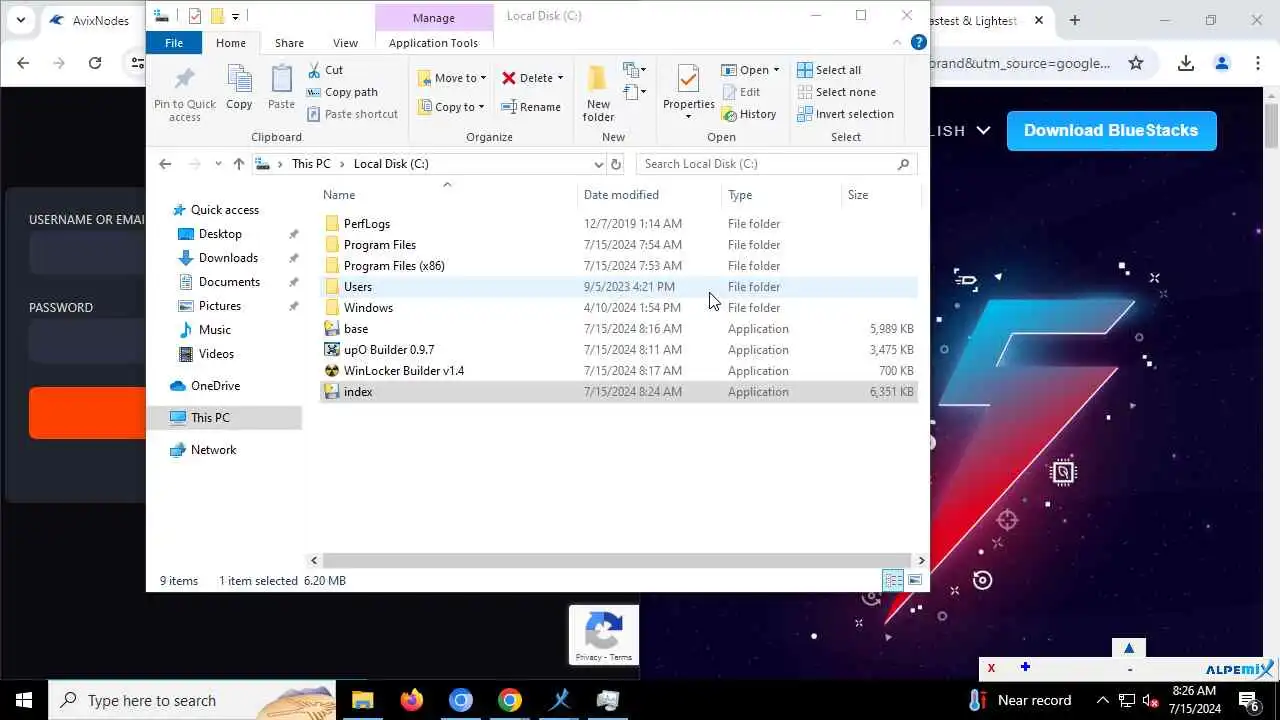Screen dimensions: 1280x720
Task: Click Download BlueStacks button in browser
Action: (x=1111, y=131)
